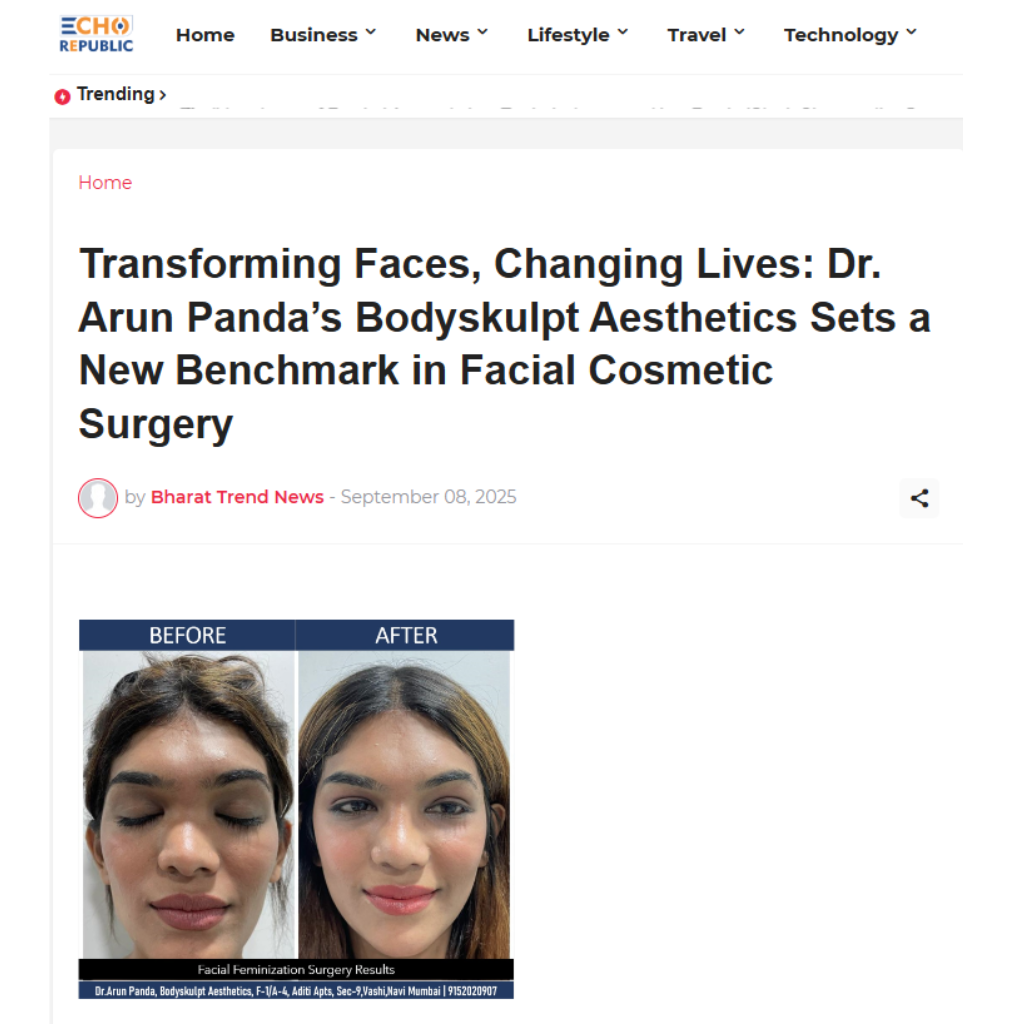
Task: Click the before and after surgery image
Action: [x=296, y=809]
